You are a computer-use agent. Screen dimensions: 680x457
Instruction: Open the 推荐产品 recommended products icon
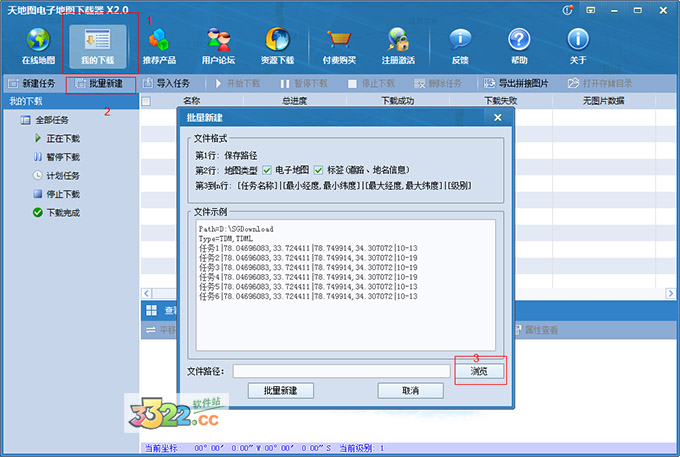159,46
